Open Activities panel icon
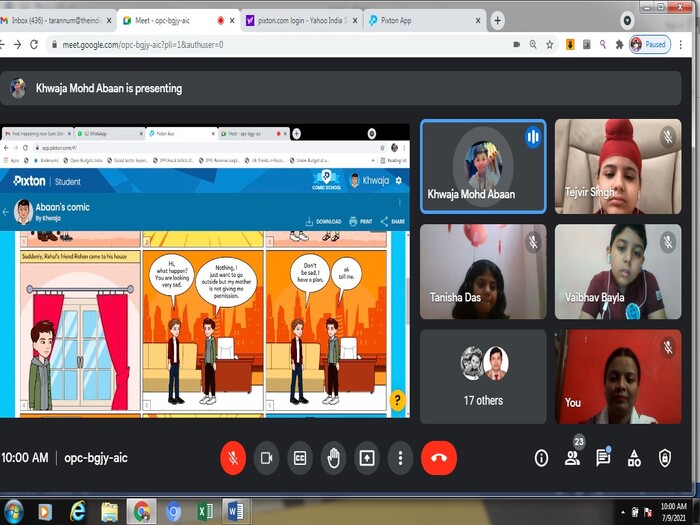The width and height of the screenshot is (700, 525). tap(634, 458)
